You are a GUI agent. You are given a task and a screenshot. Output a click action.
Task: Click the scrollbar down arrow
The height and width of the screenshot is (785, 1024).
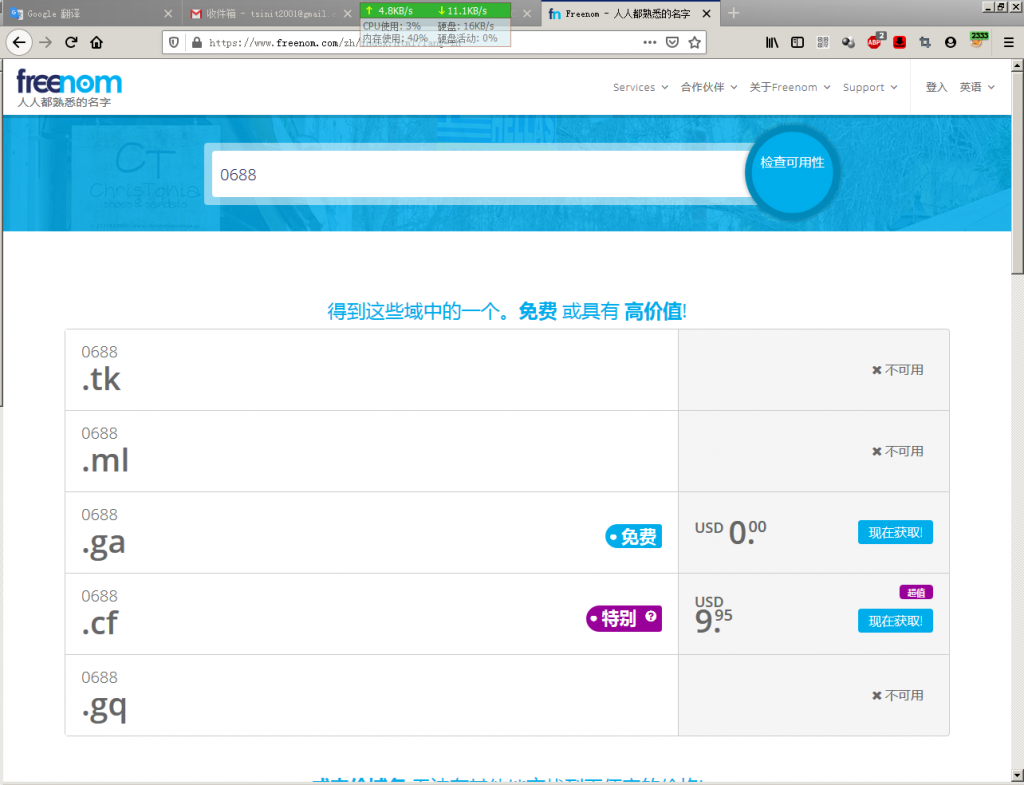pyautogui.click(x=1017, y=775)
